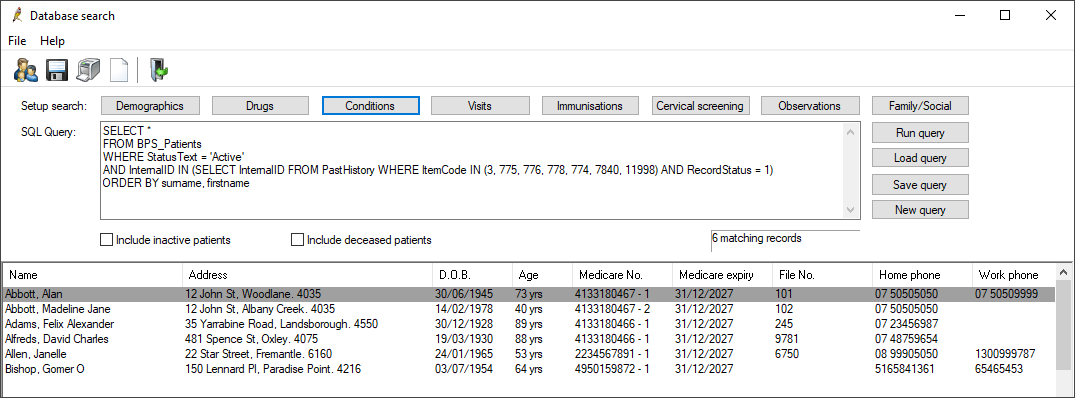Click the floppy disk save icon
Image resolution: width=1075 pixels, height=398 pixels.
tap(57, 70)
